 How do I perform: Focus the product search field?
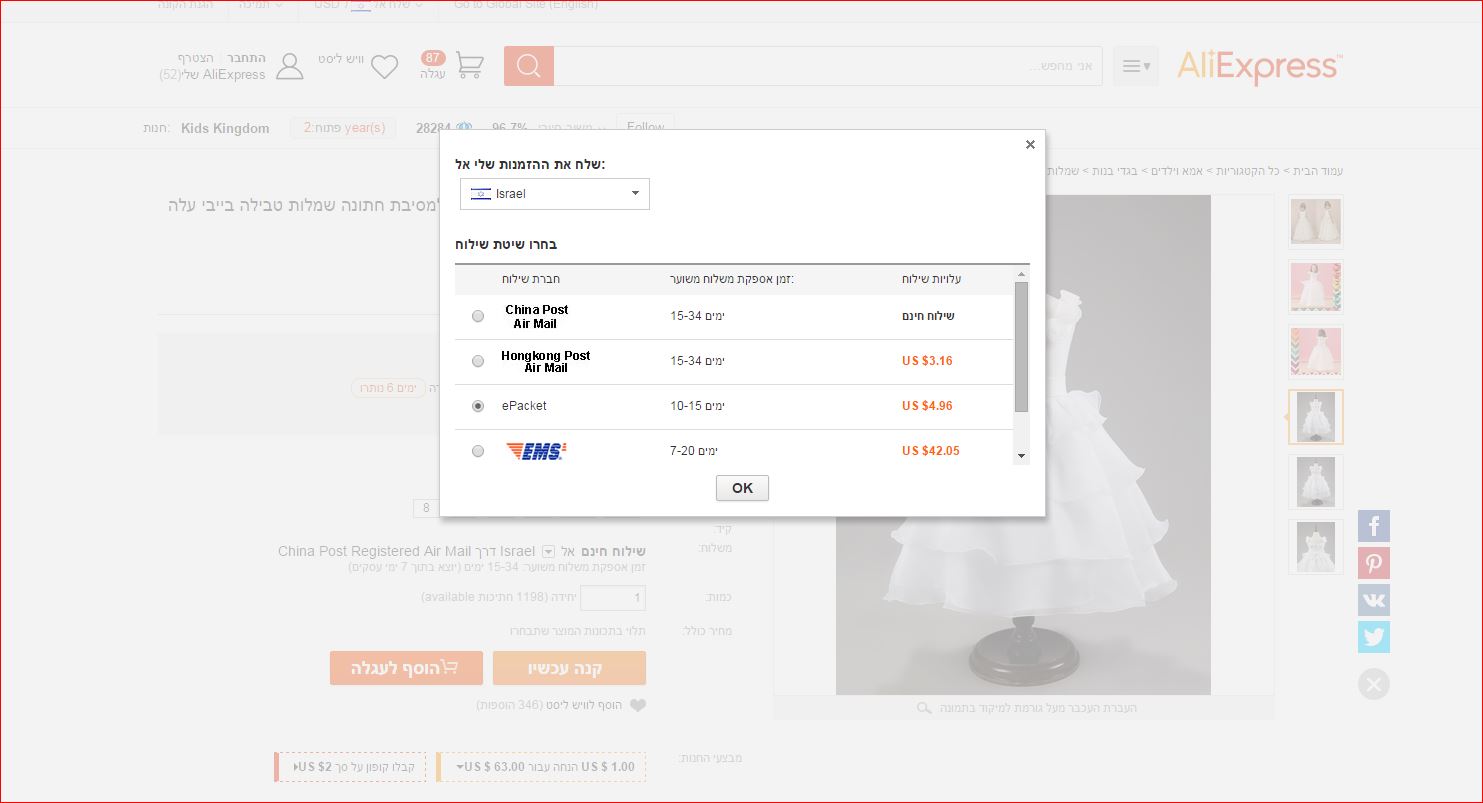point(828,66)
